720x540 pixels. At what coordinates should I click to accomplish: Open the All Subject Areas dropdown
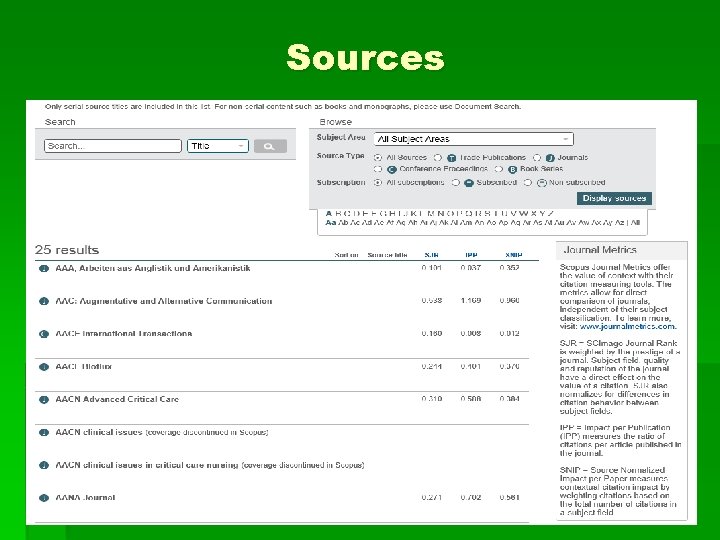tap(473, 139)
